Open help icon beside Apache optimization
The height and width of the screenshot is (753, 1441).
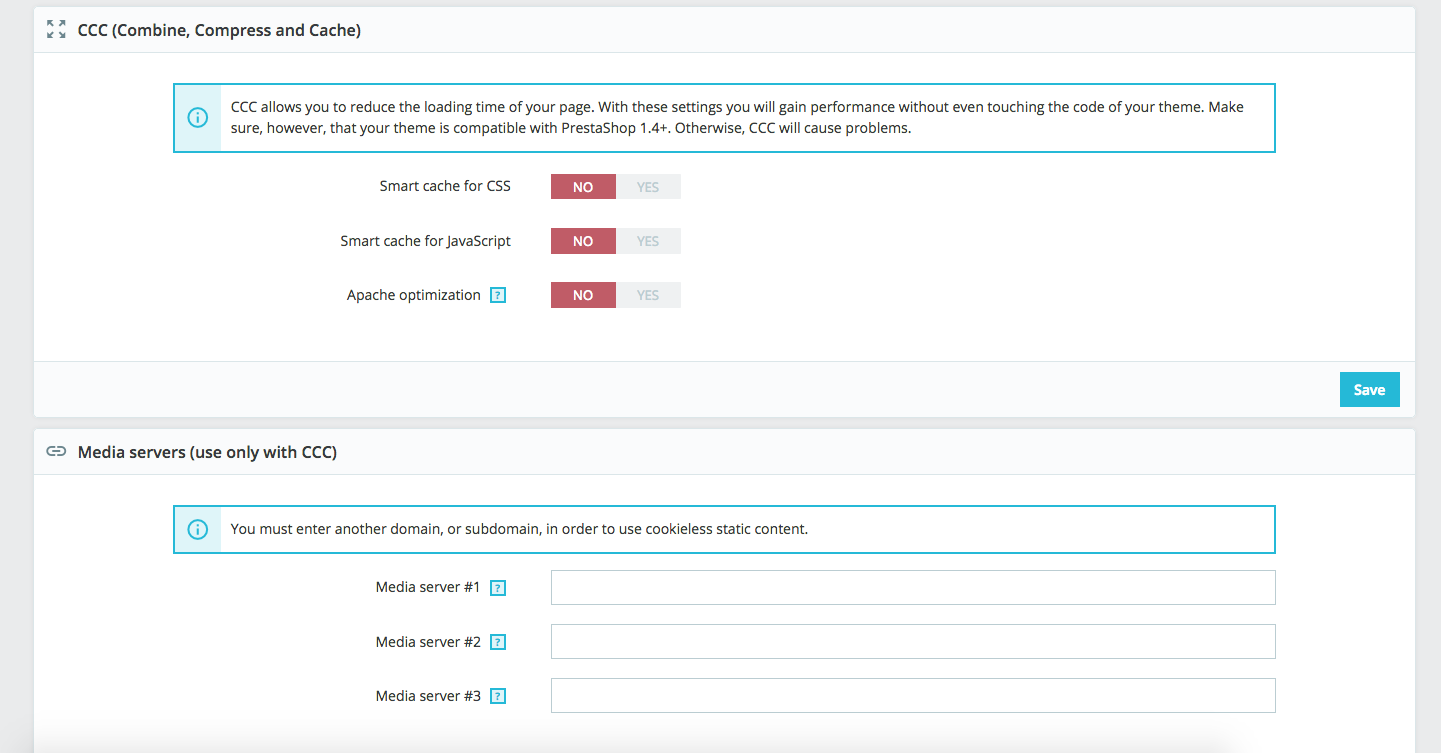[x=498, y=296]
